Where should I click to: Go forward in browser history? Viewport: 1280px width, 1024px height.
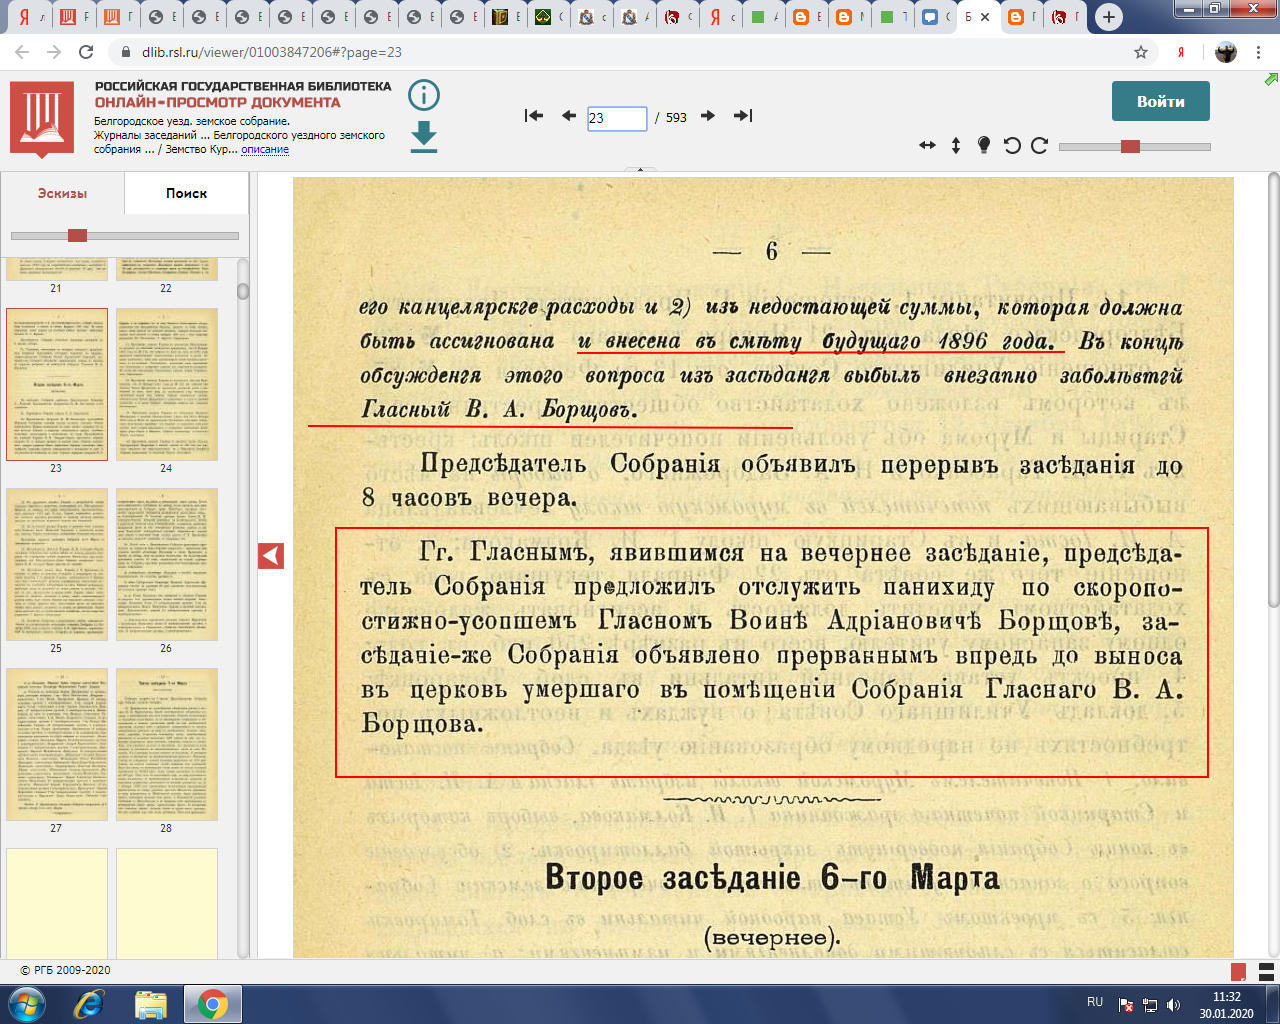[x=52, y=52]
